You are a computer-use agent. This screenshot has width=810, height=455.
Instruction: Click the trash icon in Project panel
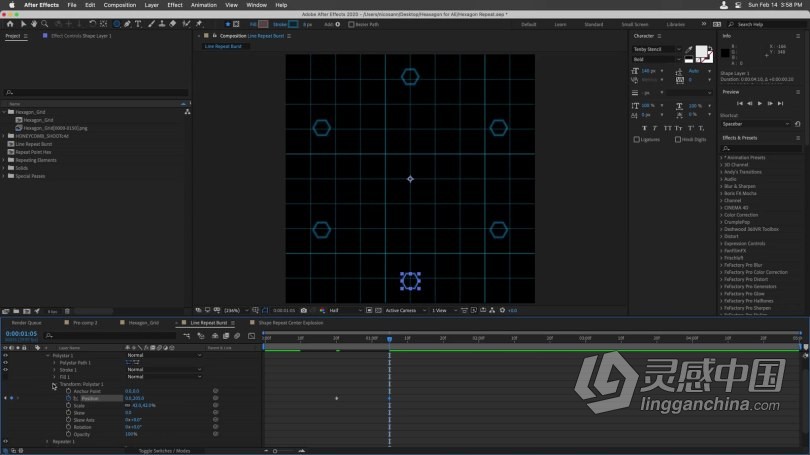coord(67,311)
